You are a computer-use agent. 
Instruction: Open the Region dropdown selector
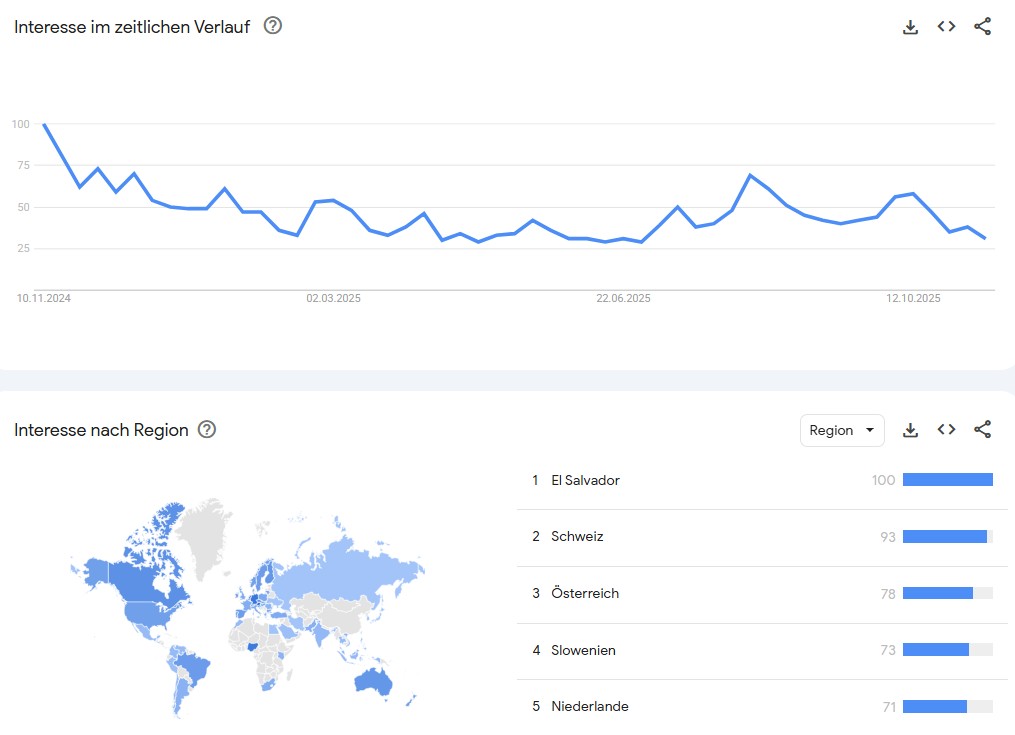[x=842, y=430]
